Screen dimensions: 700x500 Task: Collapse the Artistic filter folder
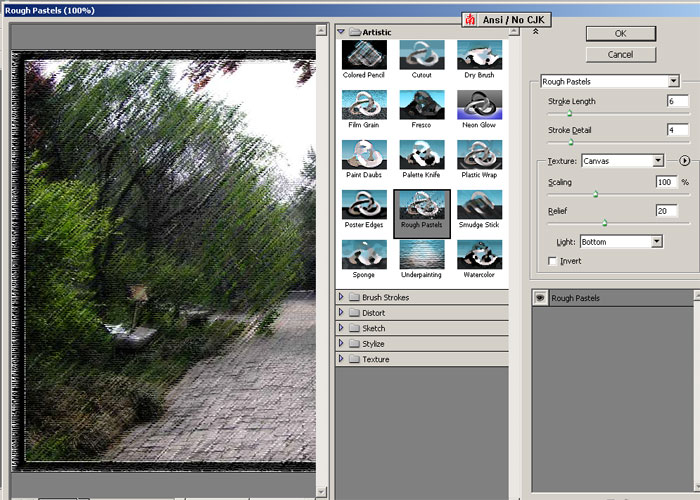(x=341, y=32)
